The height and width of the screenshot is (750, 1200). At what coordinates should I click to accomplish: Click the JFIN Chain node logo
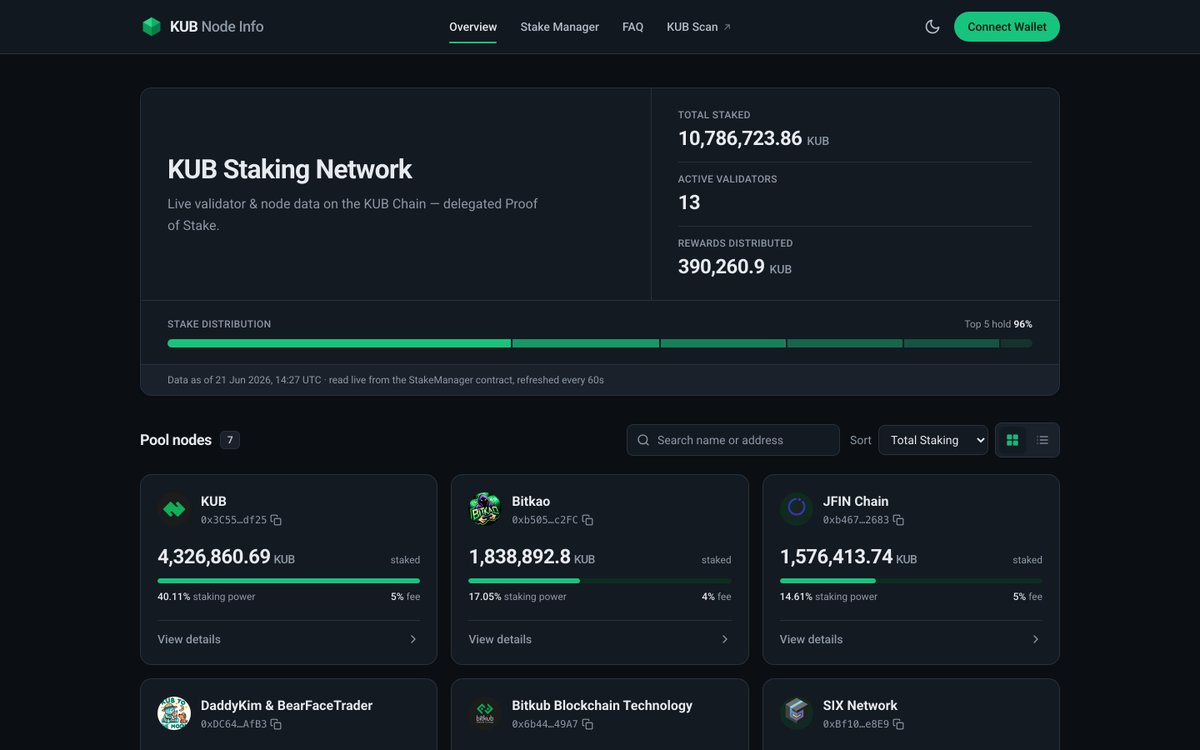(x=796, y=509)
